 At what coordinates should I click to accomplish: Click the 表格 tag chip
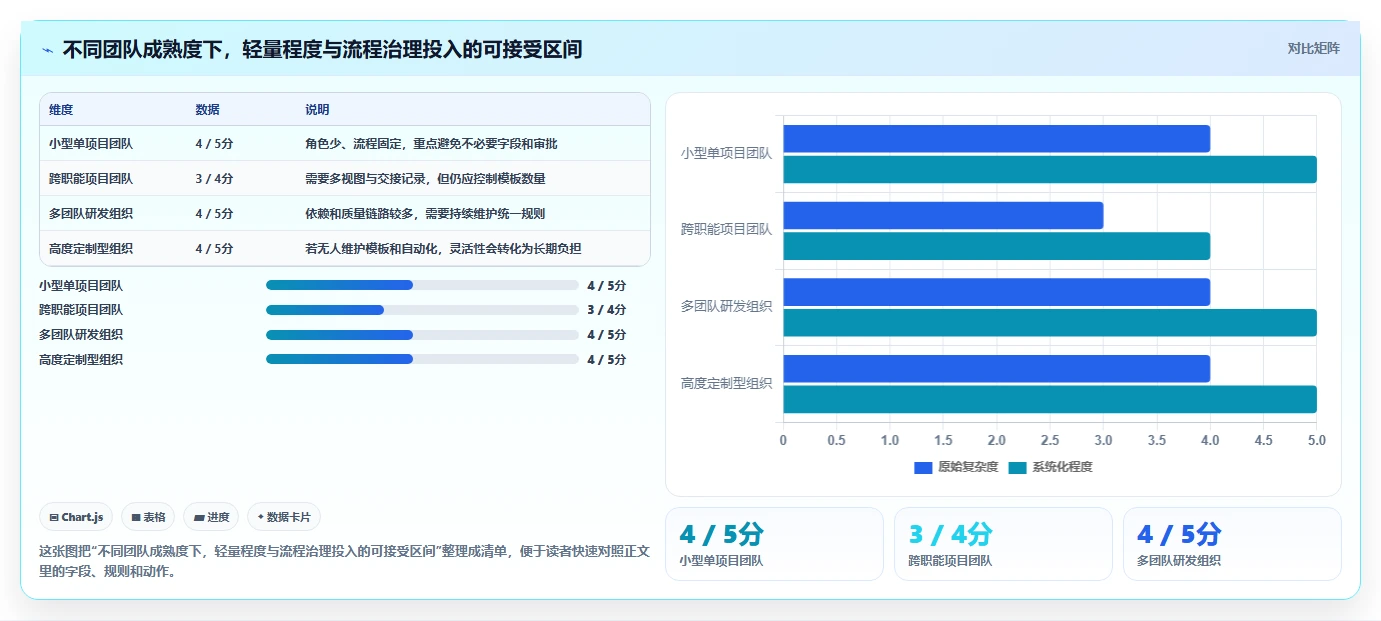tap(148, 517)
